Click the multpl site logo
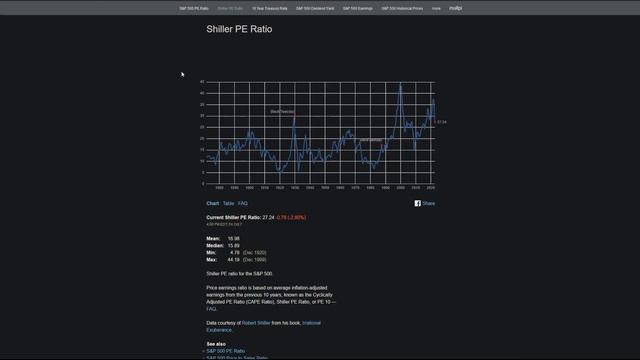640x360 pixels. click(x=456, y=8)
